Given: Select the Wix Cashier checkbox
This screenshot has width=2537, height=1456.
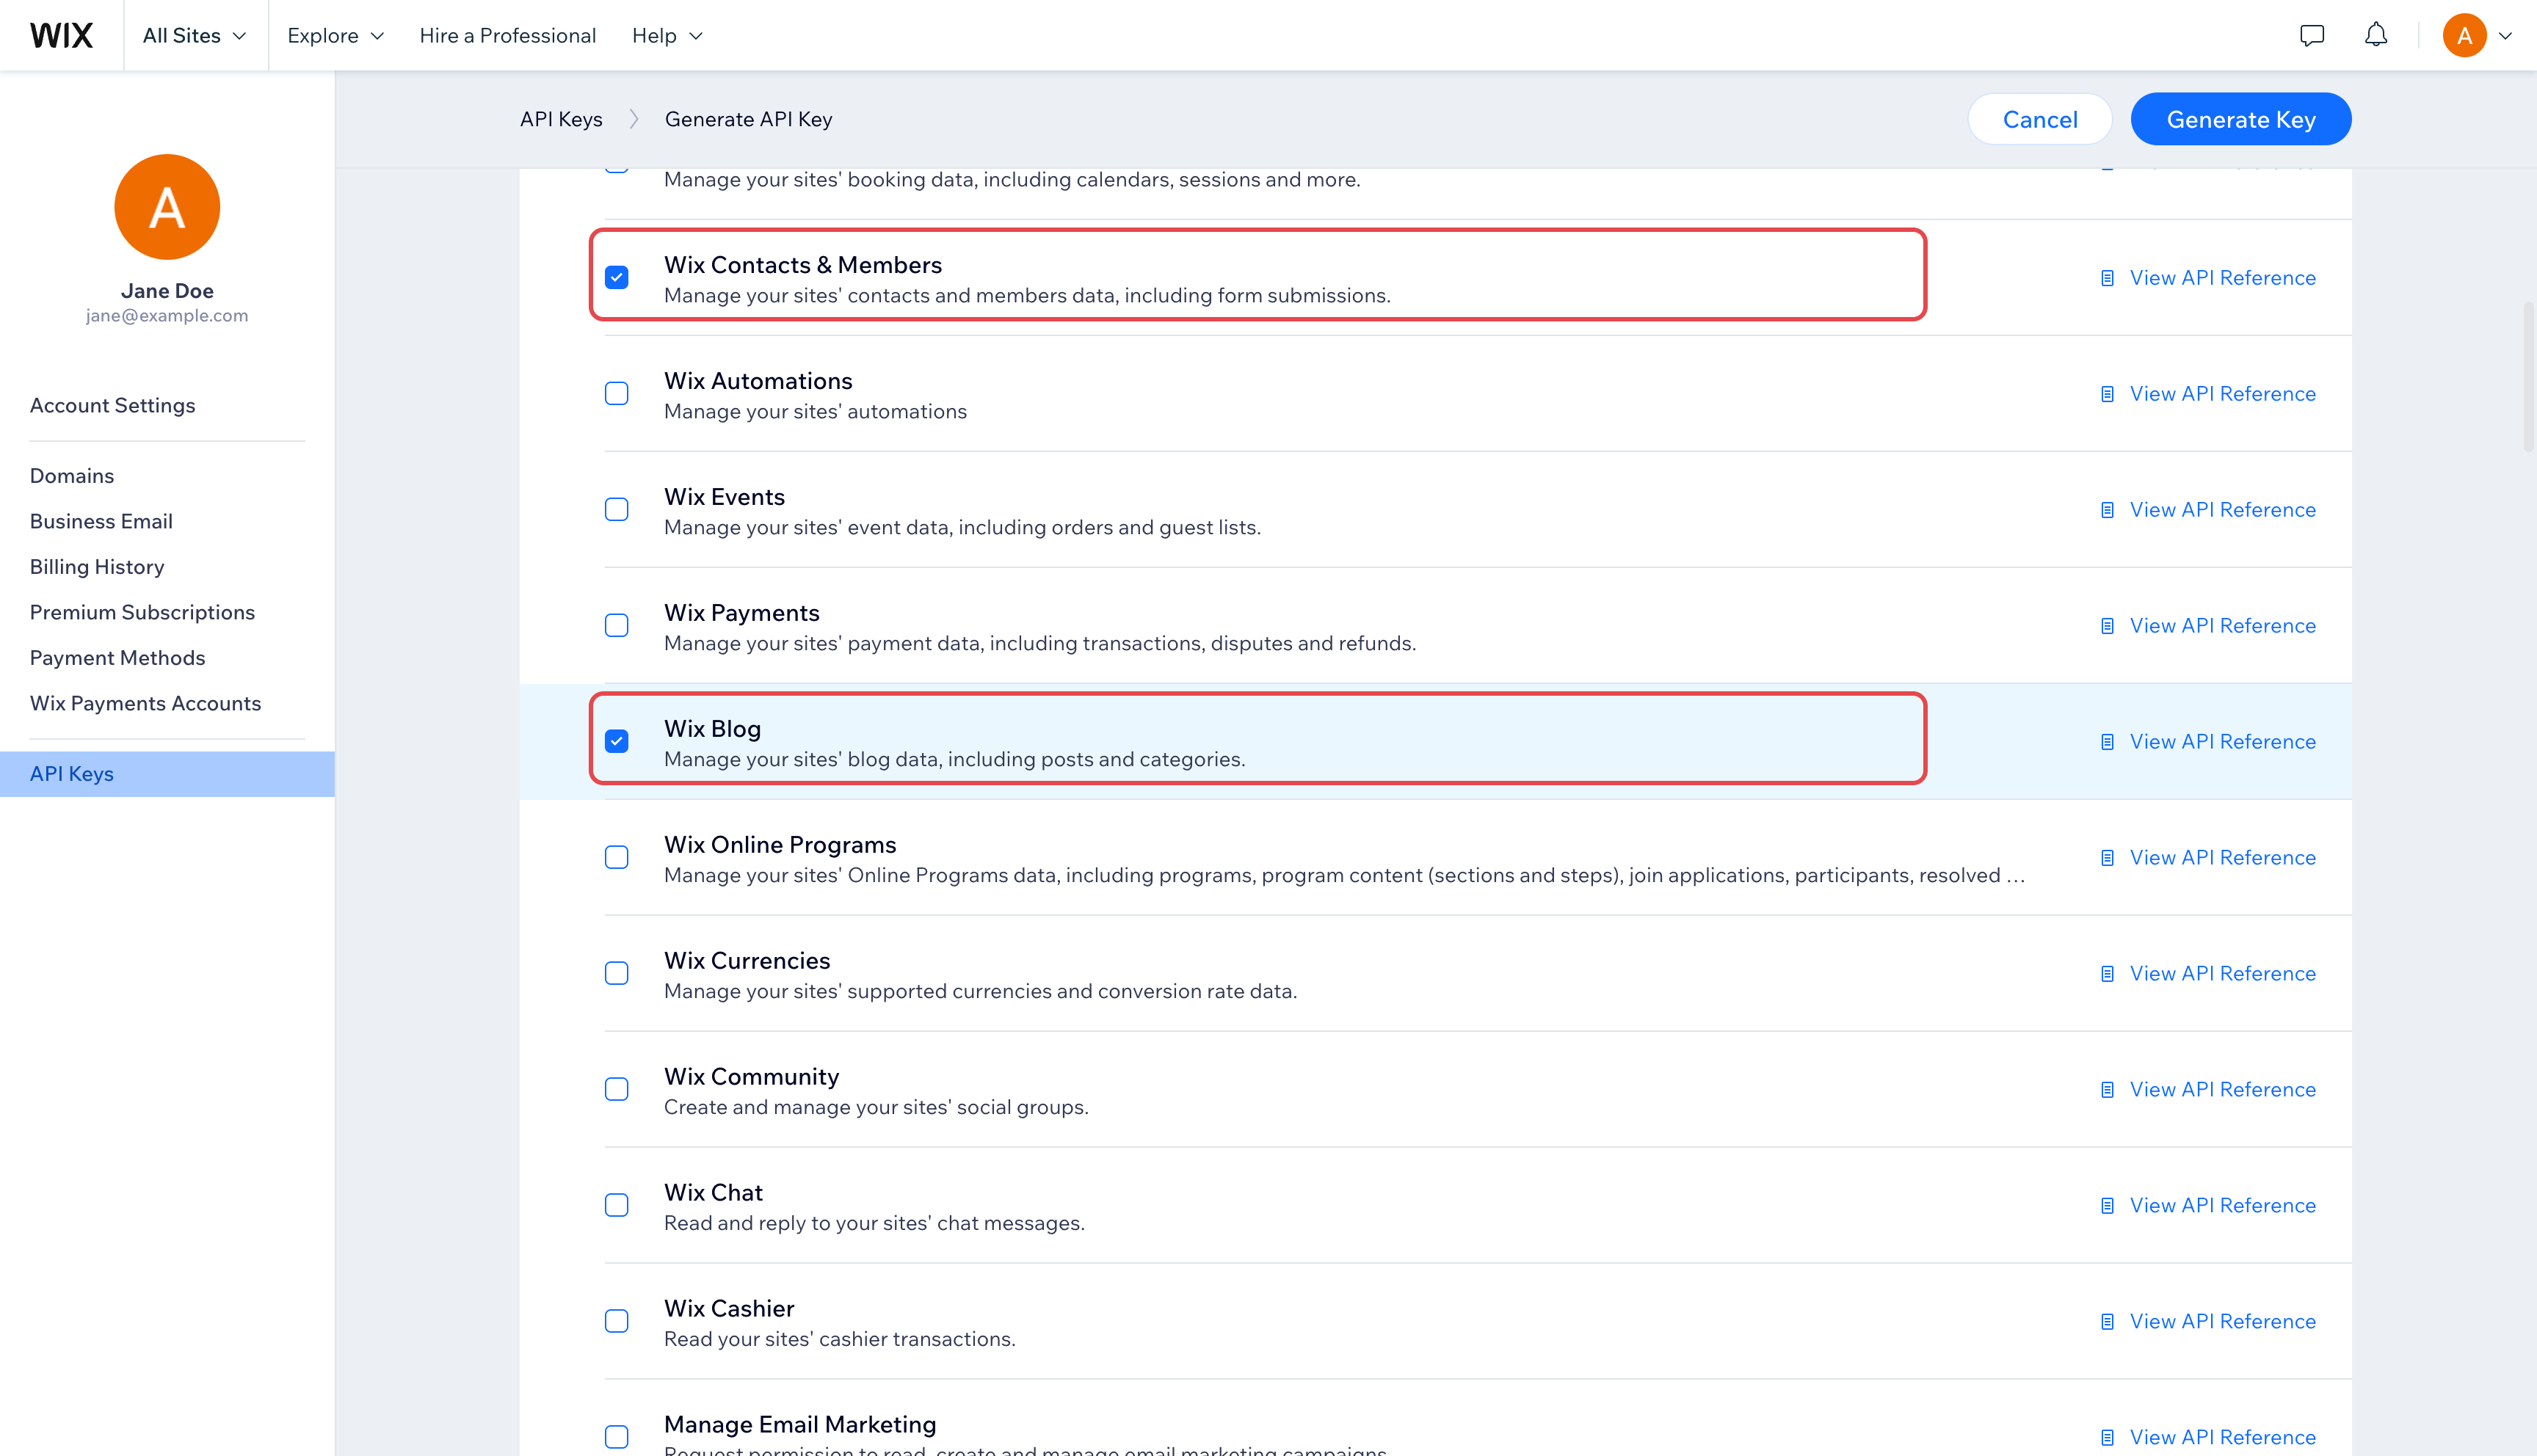Looking at the screenshot, I should click(x=617, y=1322).
